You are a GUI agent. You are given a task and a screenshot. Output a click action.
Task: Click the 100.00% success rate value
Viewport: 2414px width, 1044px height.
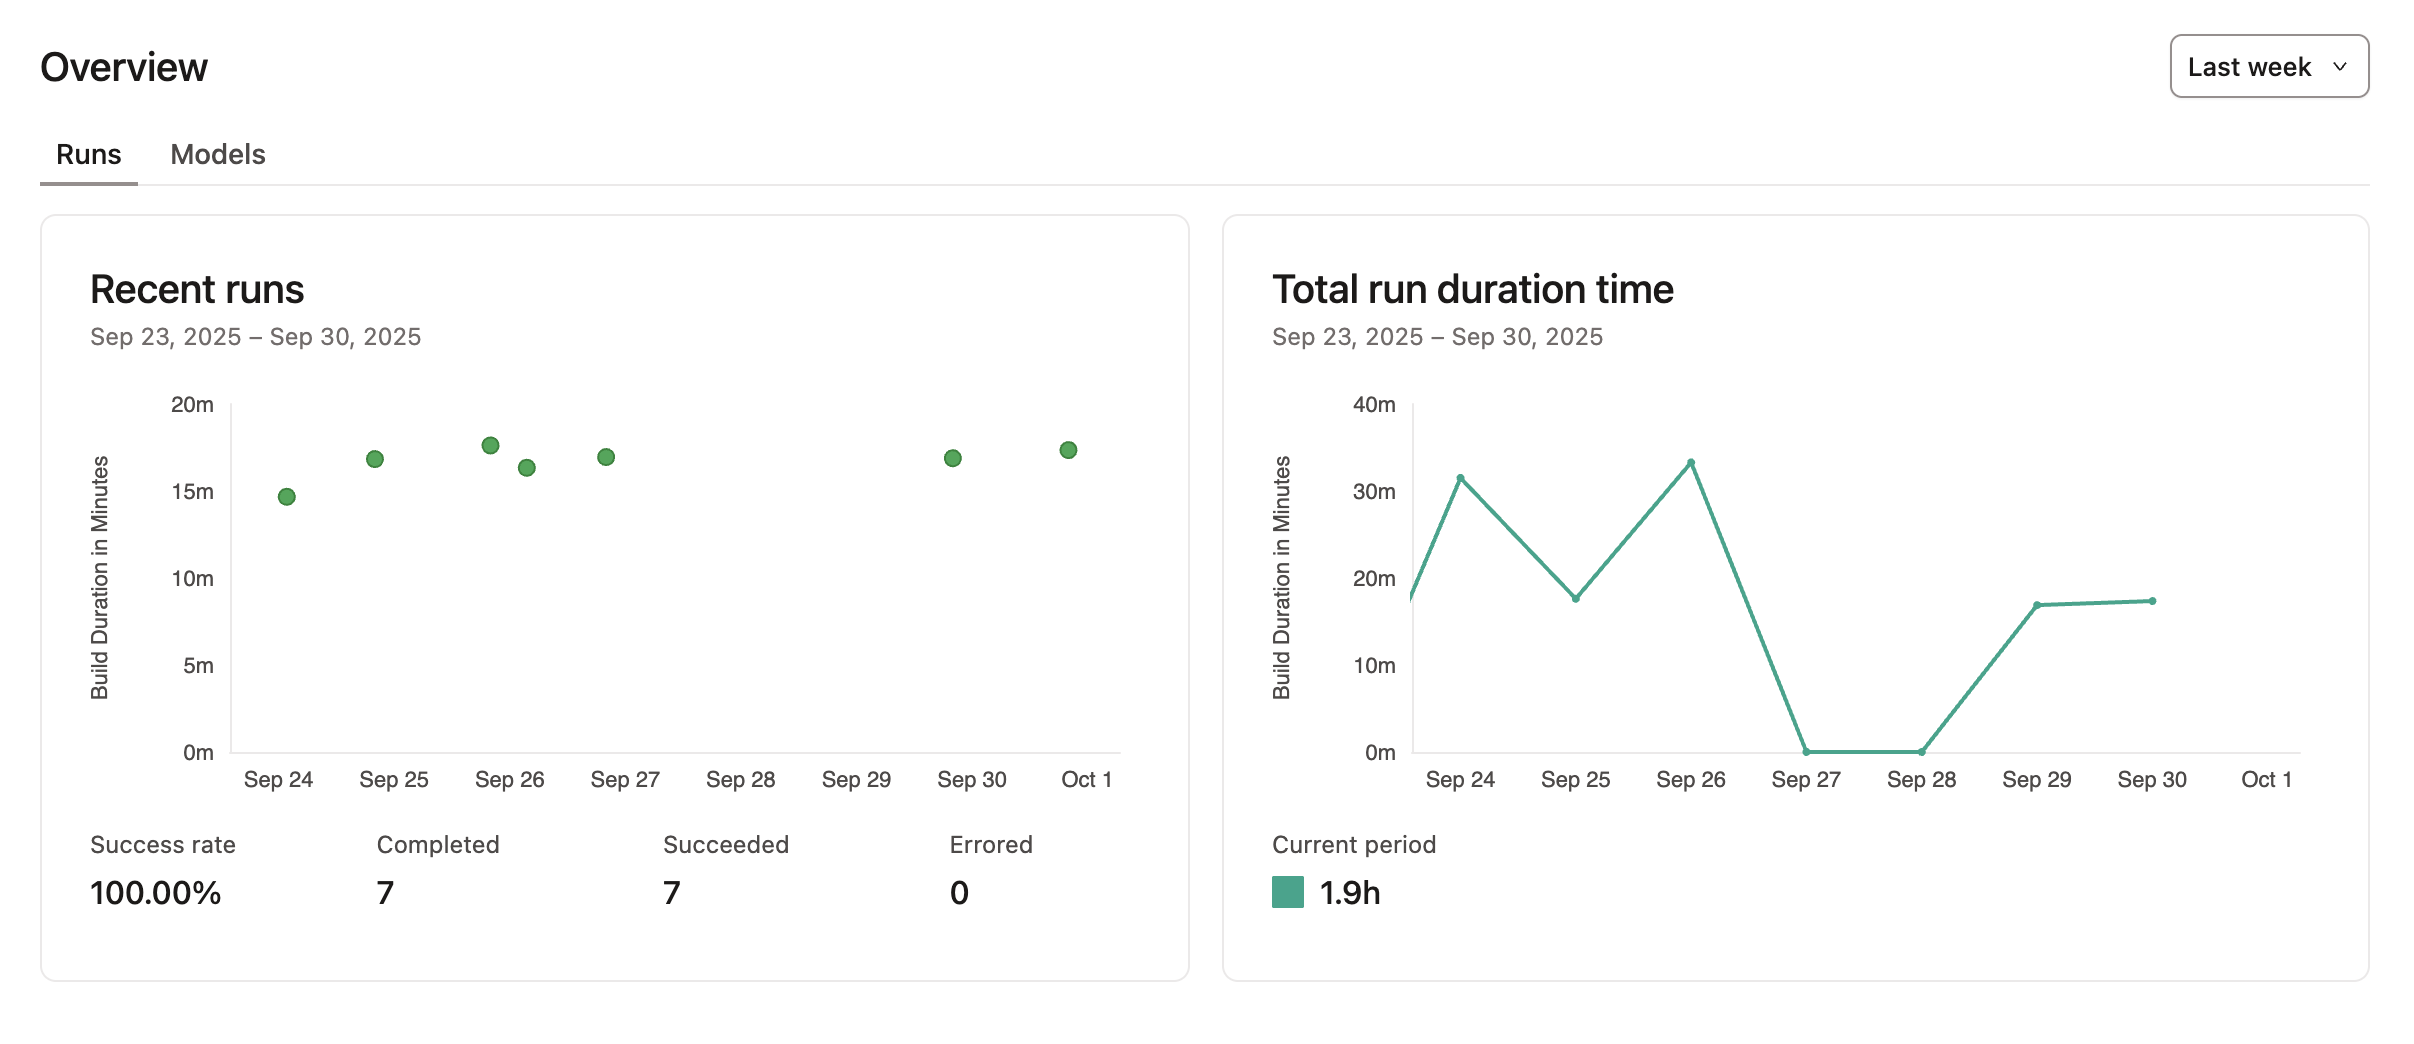pos(155,893)
